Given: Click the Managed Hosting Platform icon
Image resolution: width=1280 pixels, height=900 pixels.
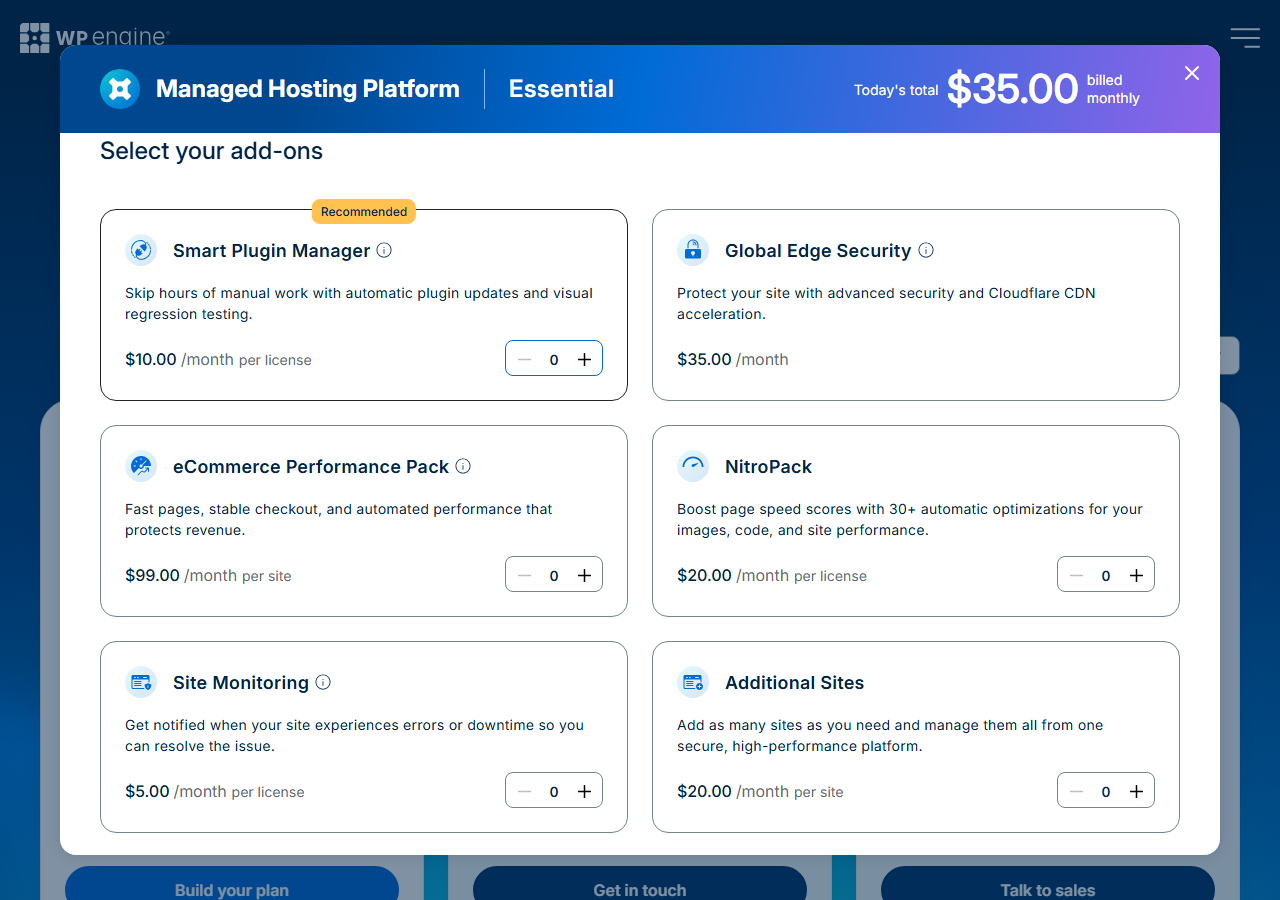Looking at the screenshot, I should [x=120, y=89].
